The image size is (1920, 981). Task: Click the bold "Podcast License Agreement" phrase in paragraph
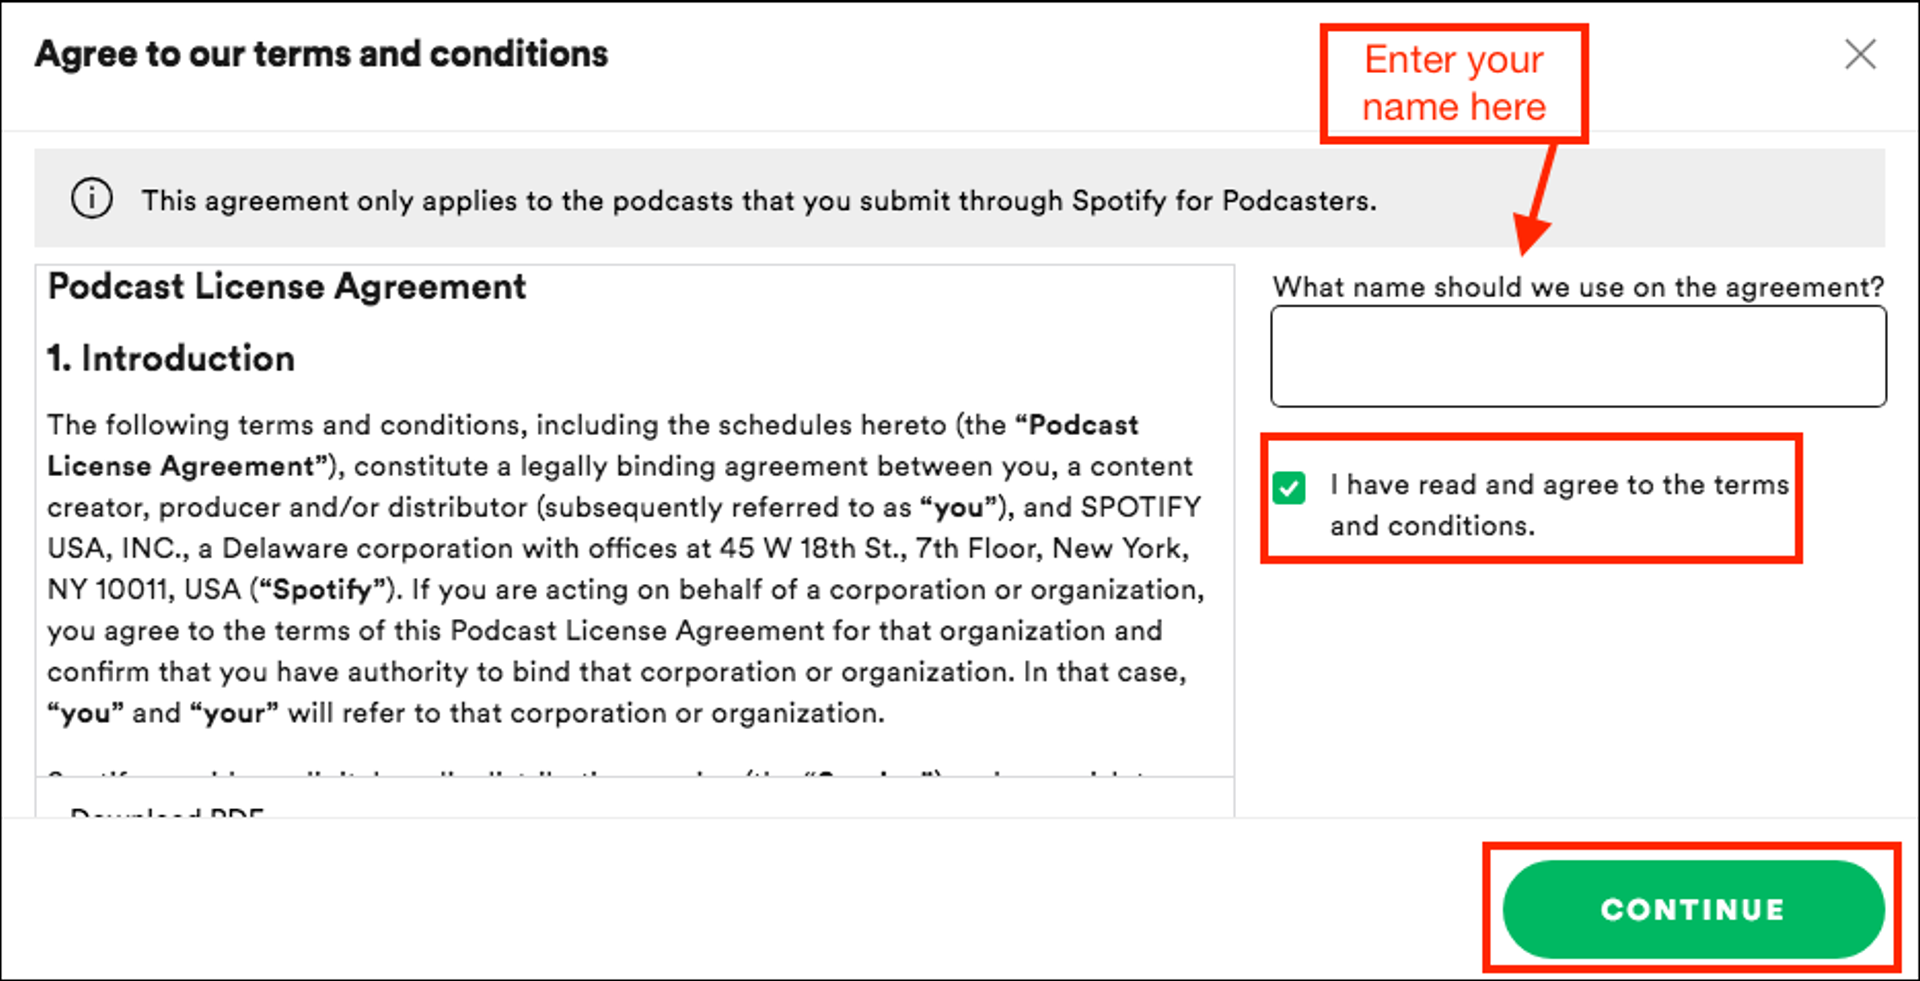(592, 445)
